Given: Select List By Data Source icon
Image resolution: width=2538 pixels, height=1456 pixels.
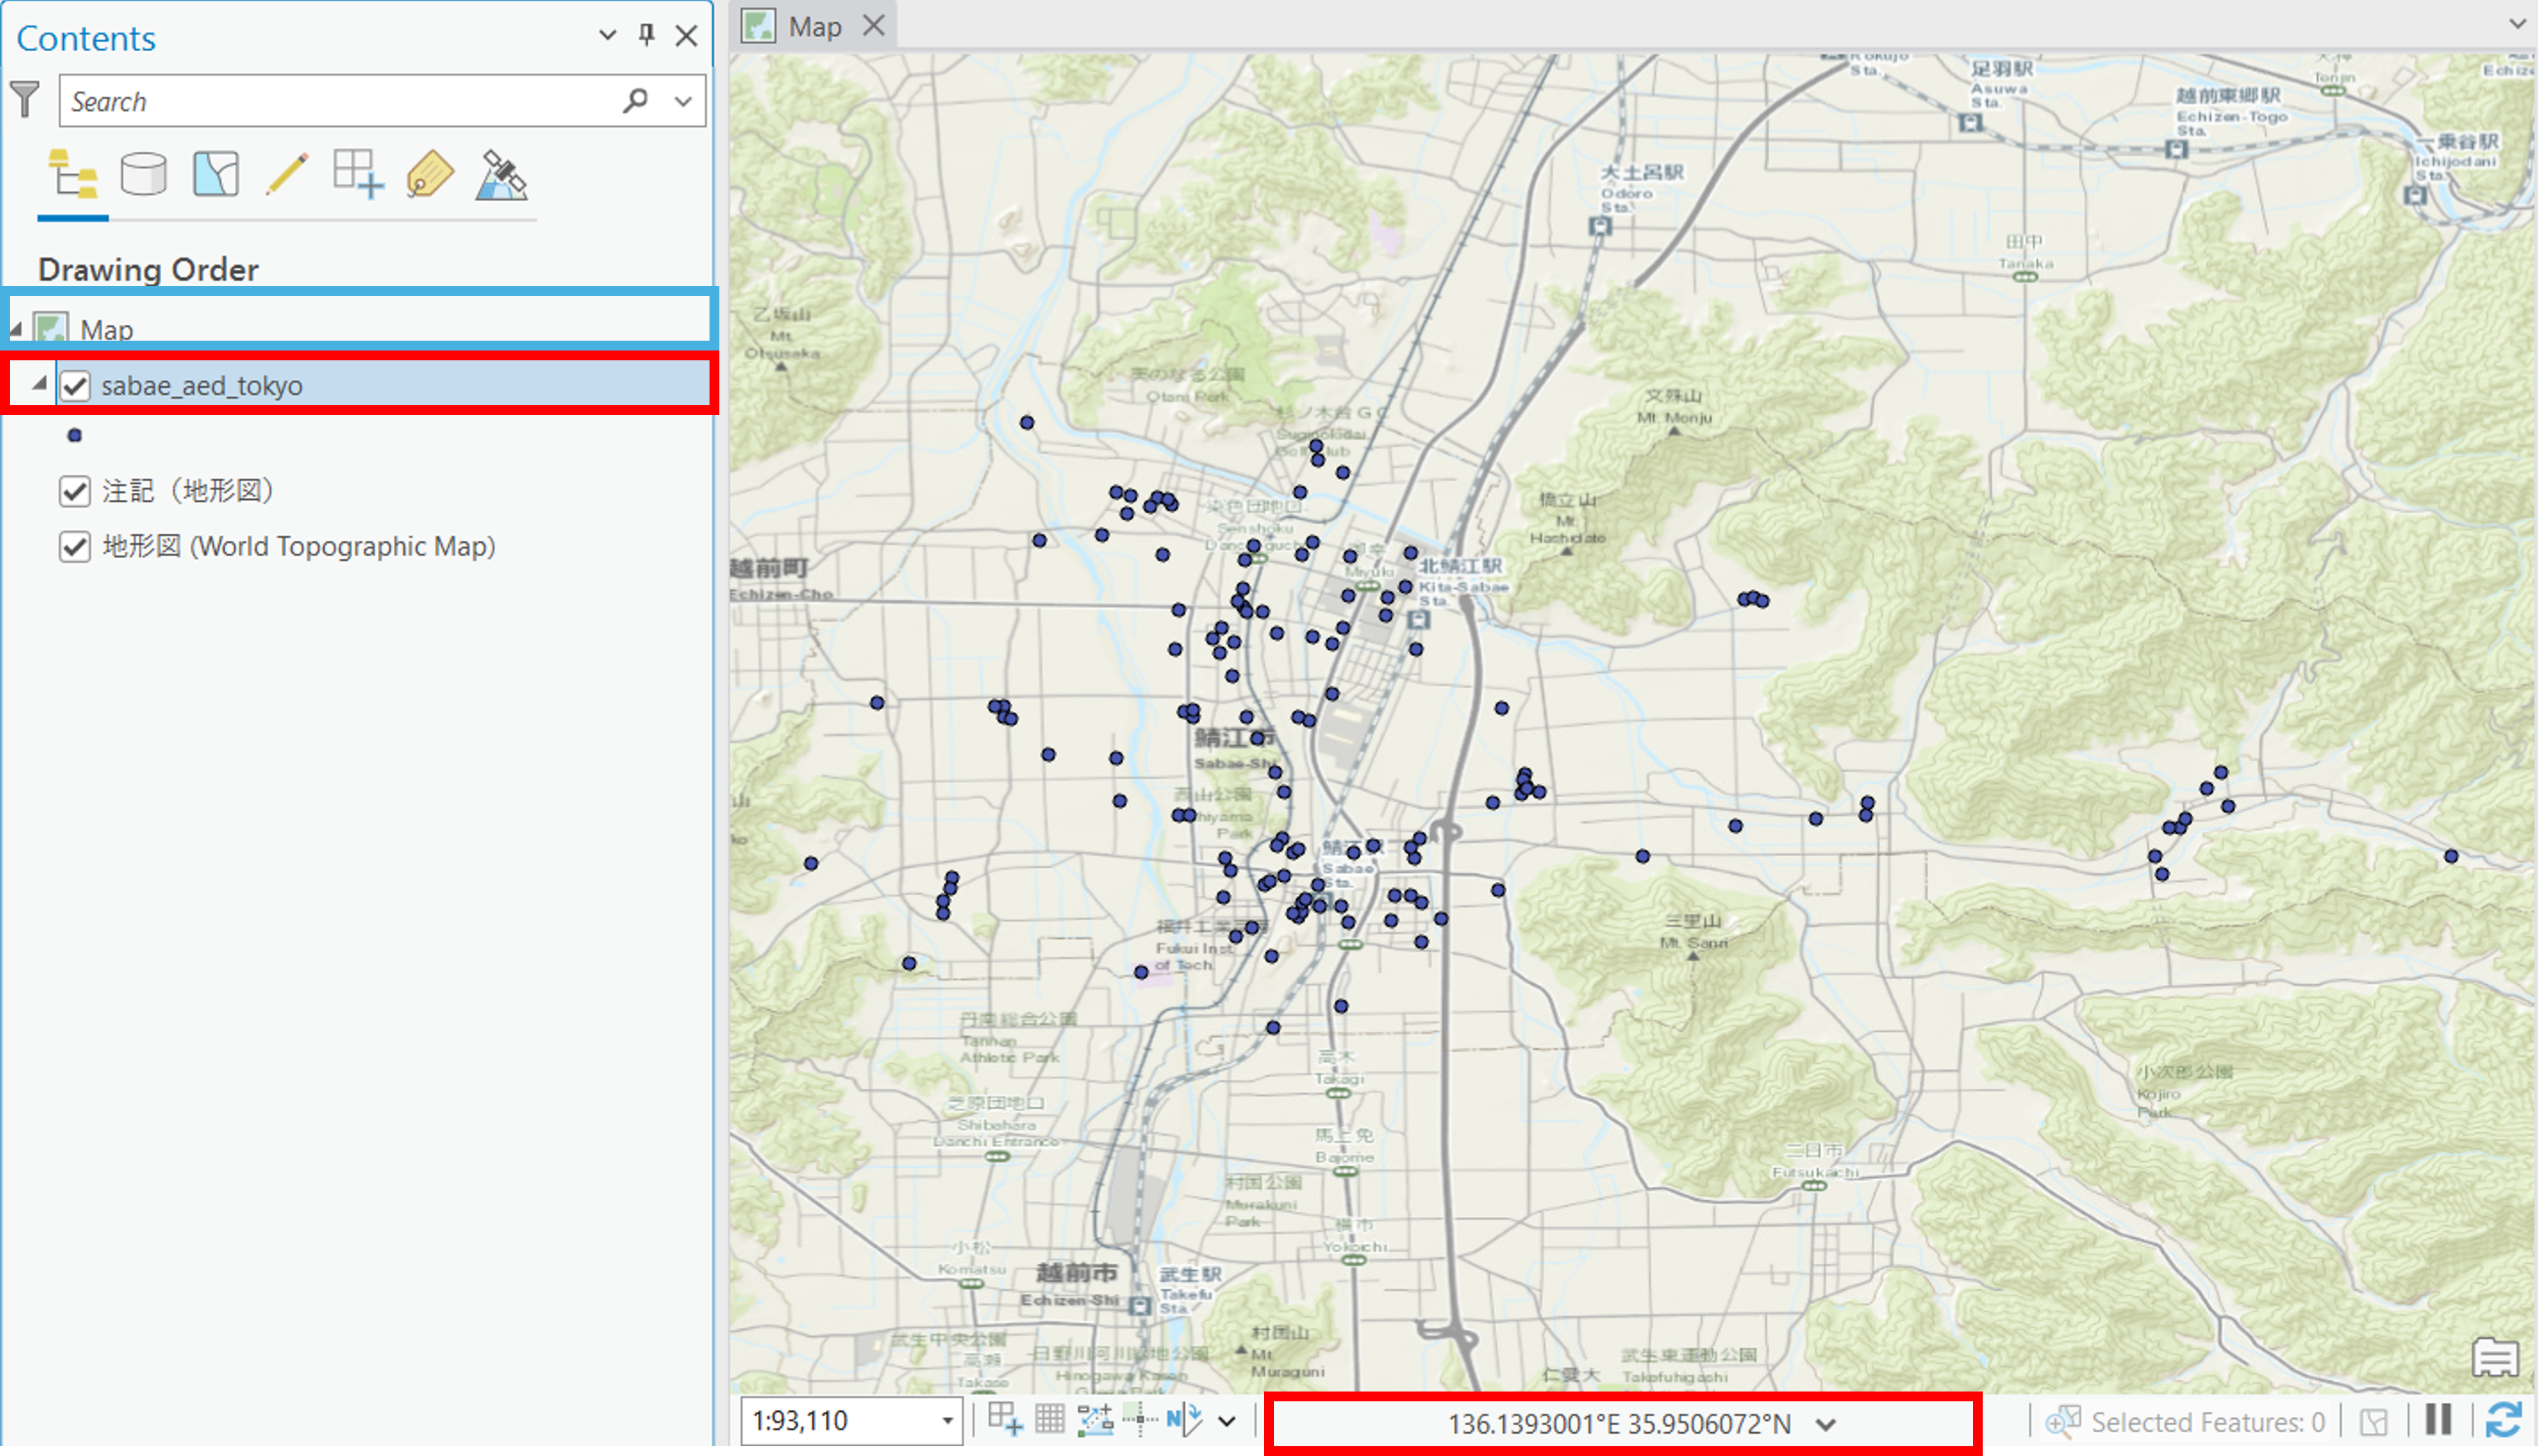Looking at the screenshot, I should point(144,175).
